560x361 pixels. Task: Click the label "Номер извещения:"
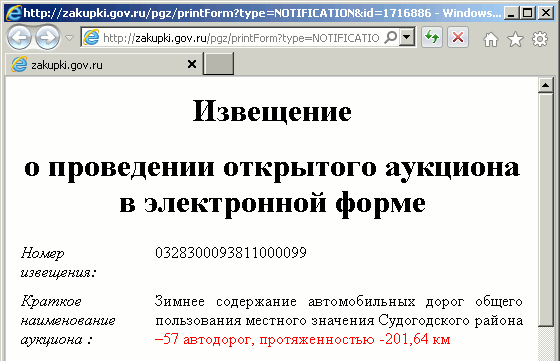59,262
